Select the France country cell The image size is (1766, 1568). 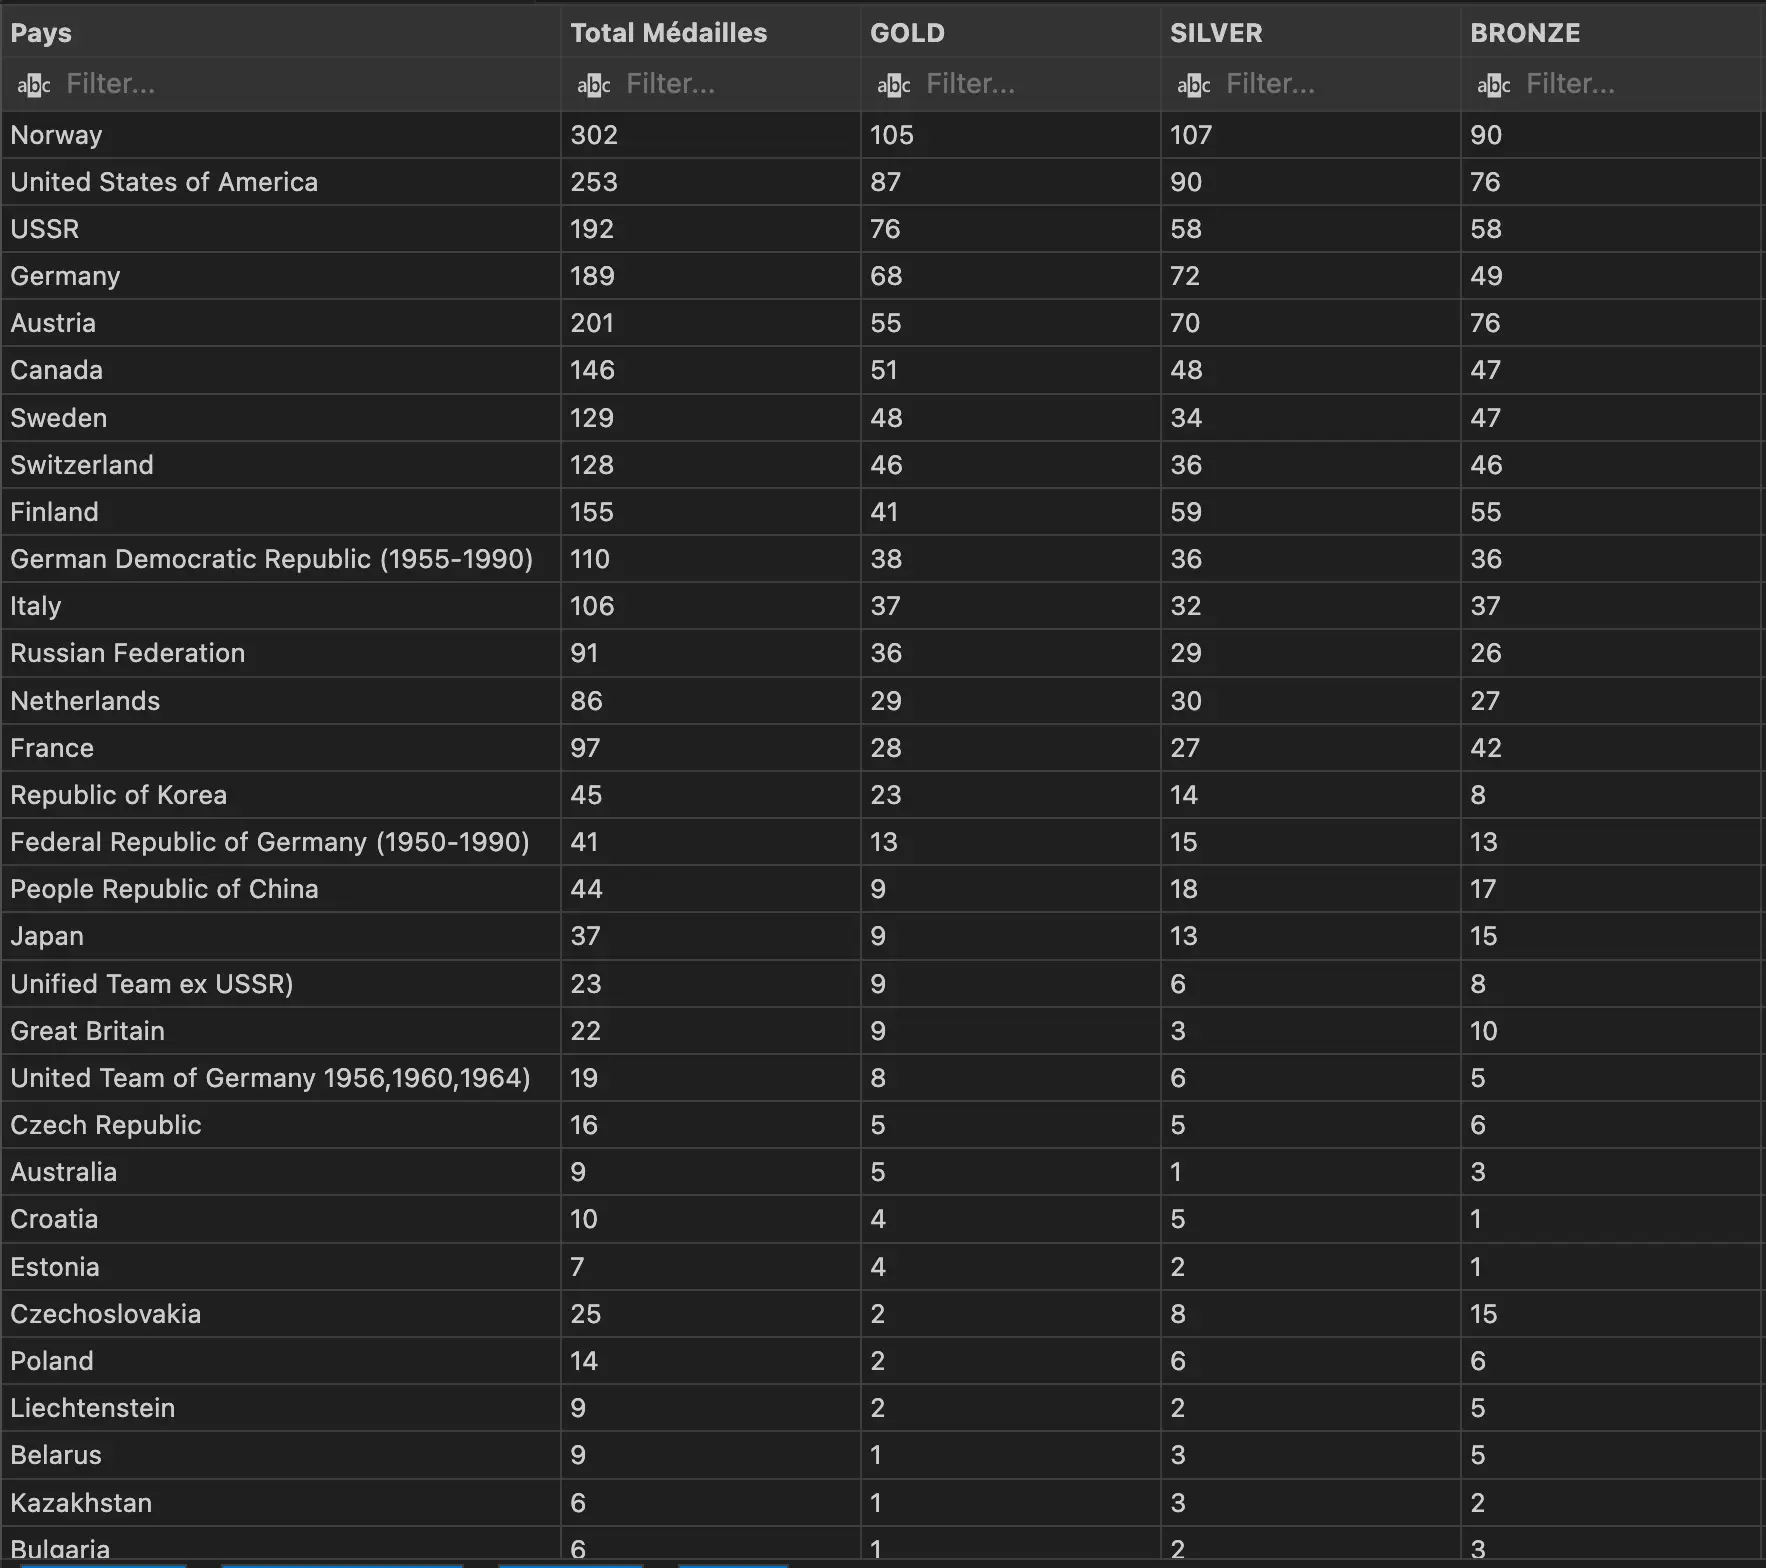(281, 748)
